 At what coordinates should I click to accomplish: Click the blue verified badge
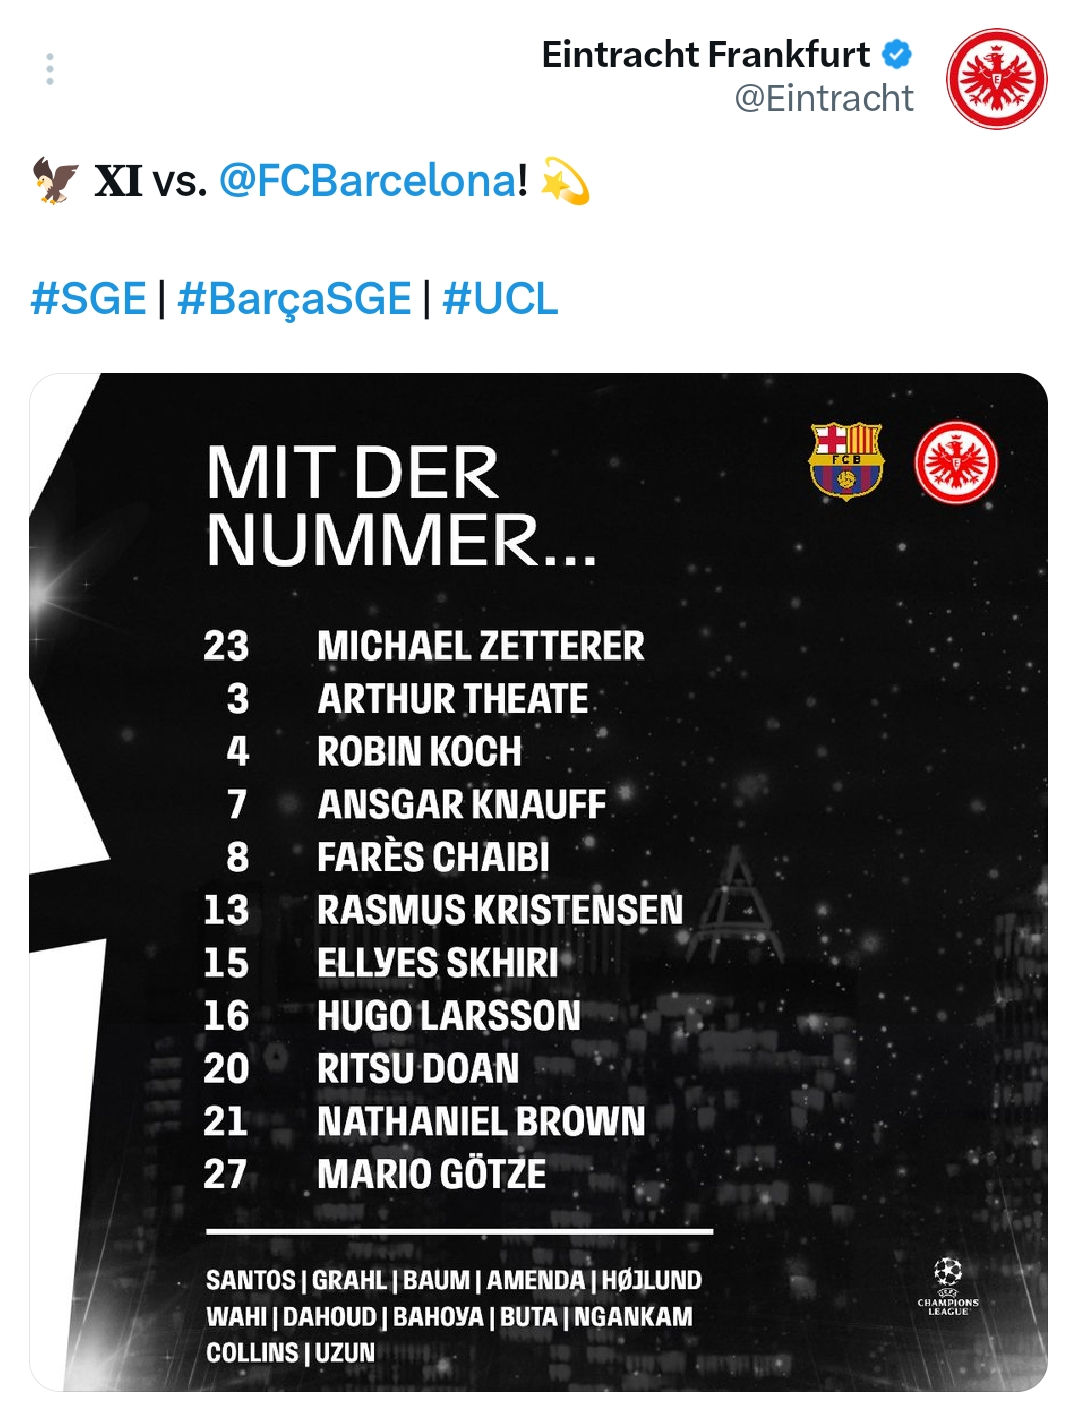click(x=898, y=54)
